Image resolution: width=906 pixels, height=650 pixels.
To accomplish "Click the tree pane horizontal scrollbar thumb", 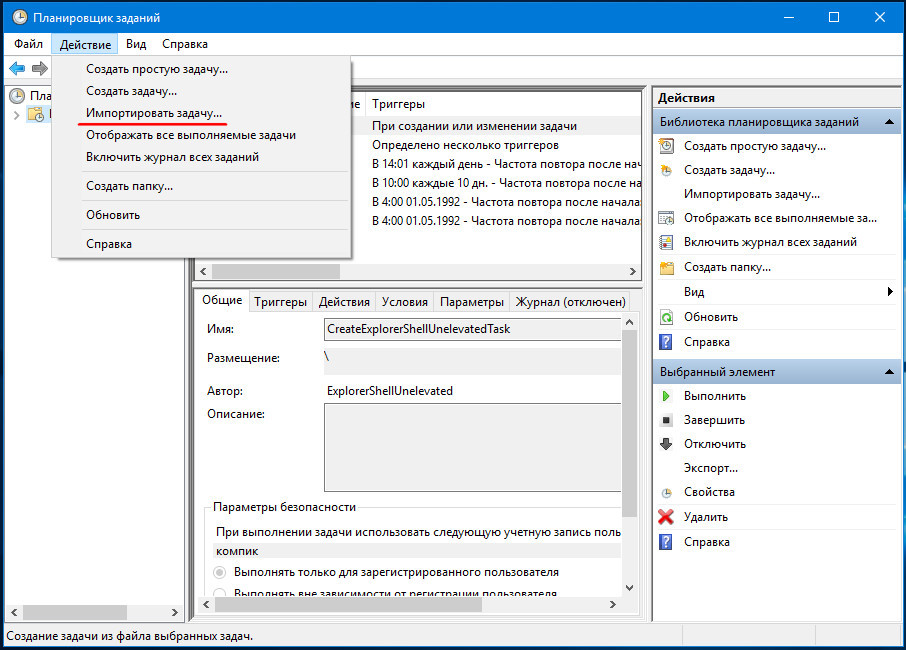I will pos(75,612).
